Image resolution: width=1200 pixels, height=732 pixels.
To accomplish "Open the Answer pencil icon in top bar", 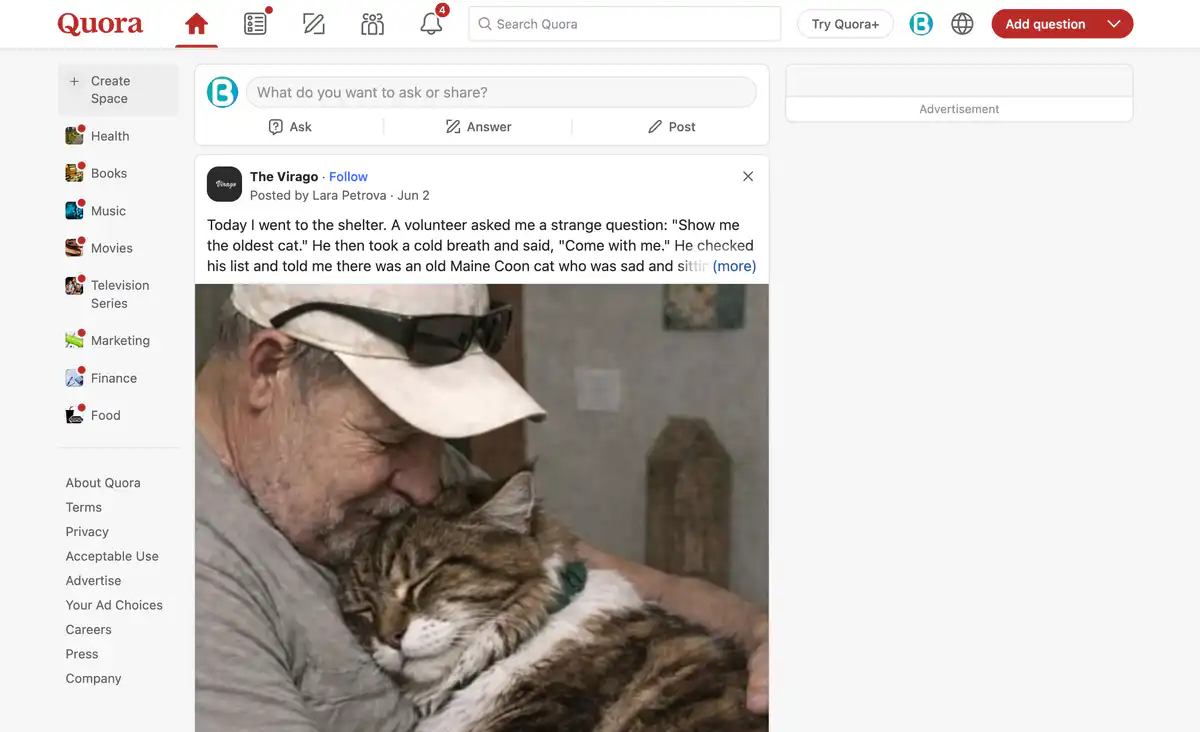I will pos(314,24).
